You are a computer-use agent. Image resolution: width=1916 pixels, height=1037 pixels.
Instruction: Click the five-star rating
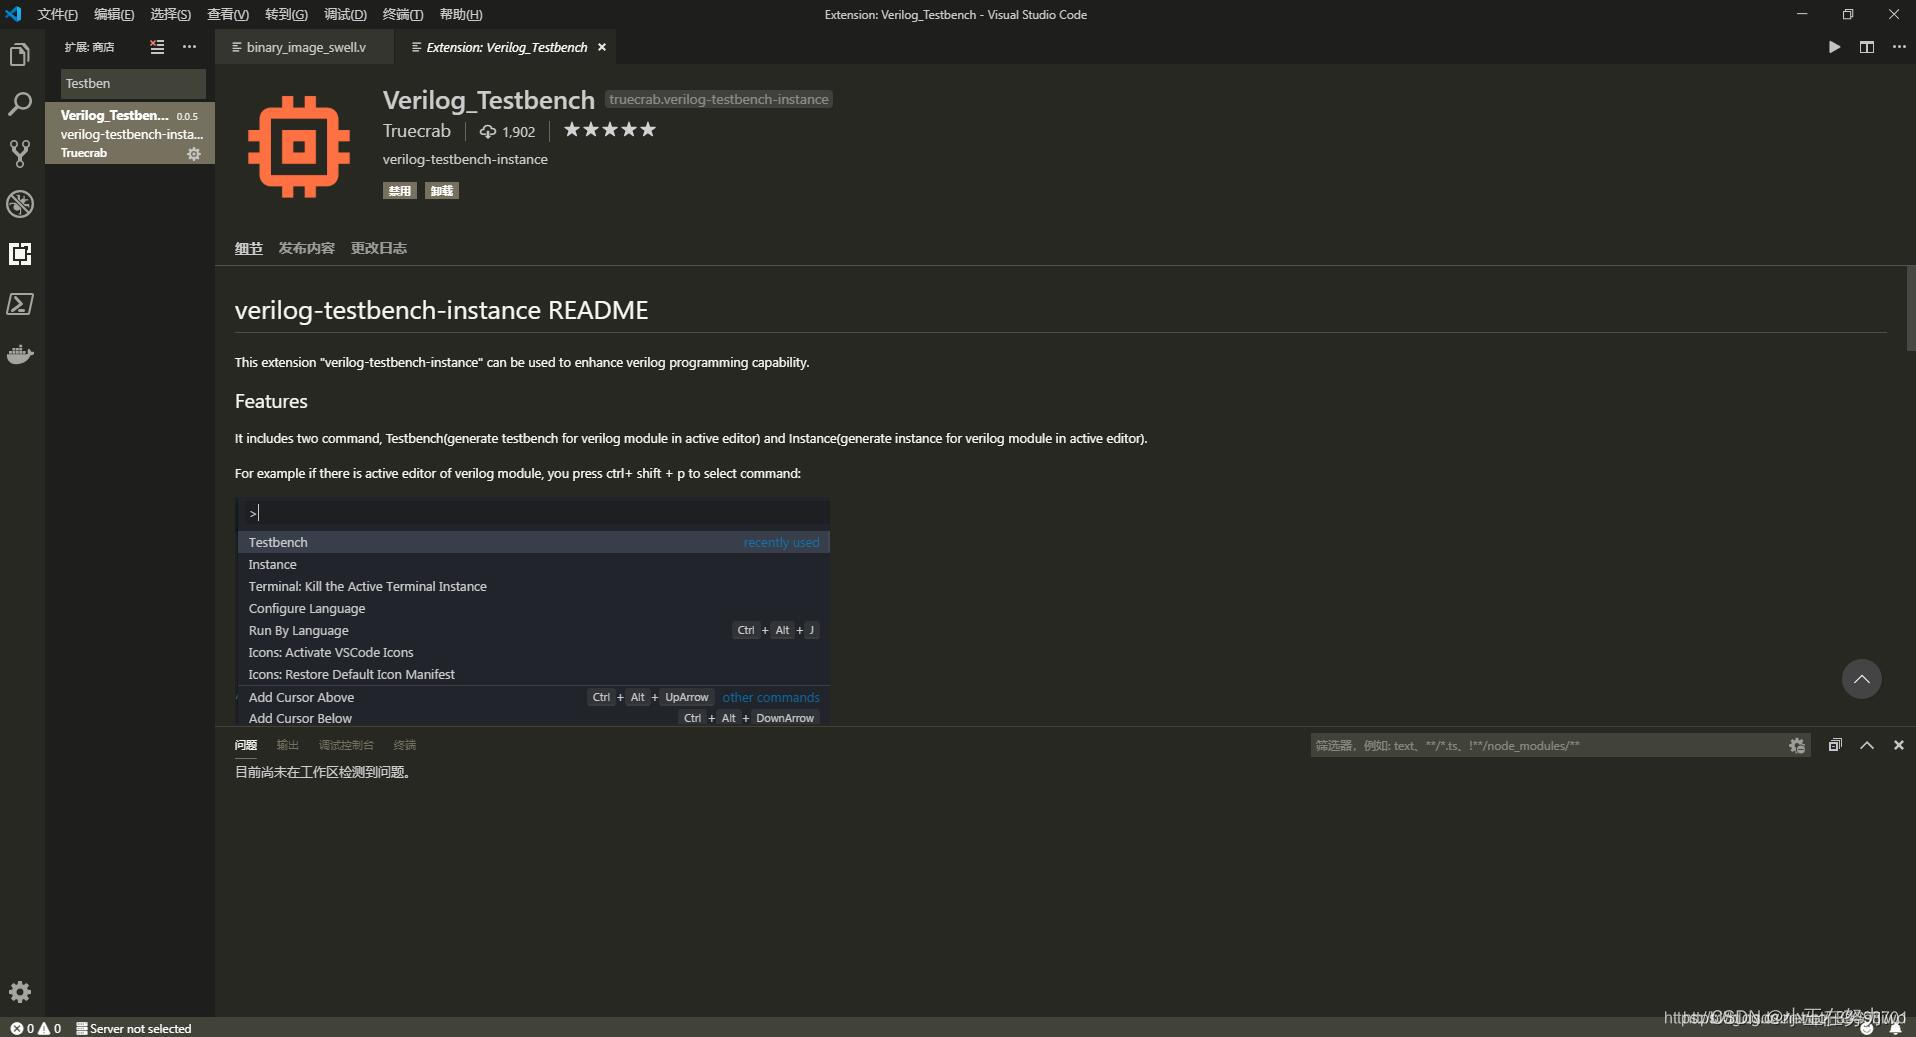[610, 130]
